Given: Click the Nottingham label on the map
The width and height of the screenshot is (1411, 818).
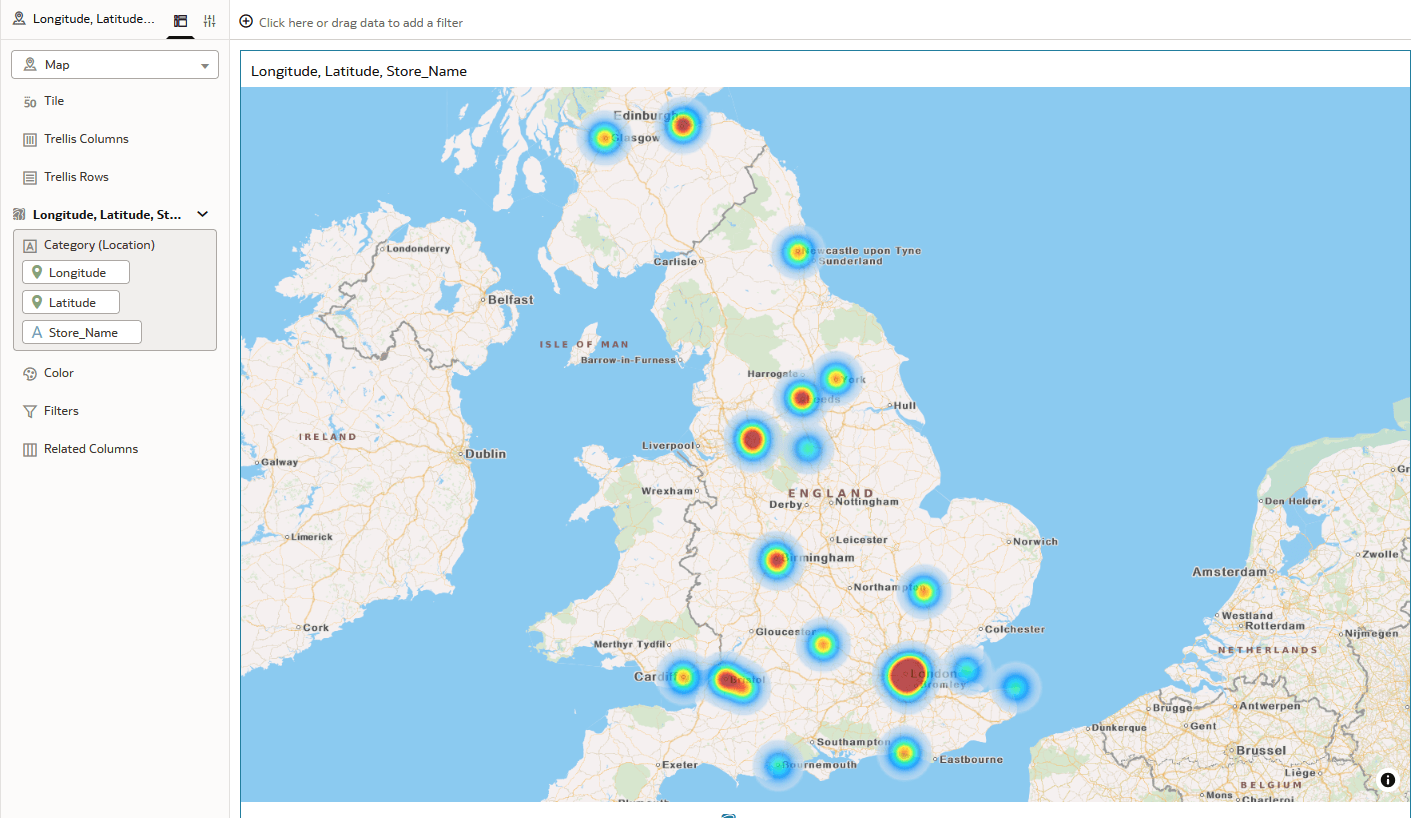Looking at the screenshot, I should 866,502.
